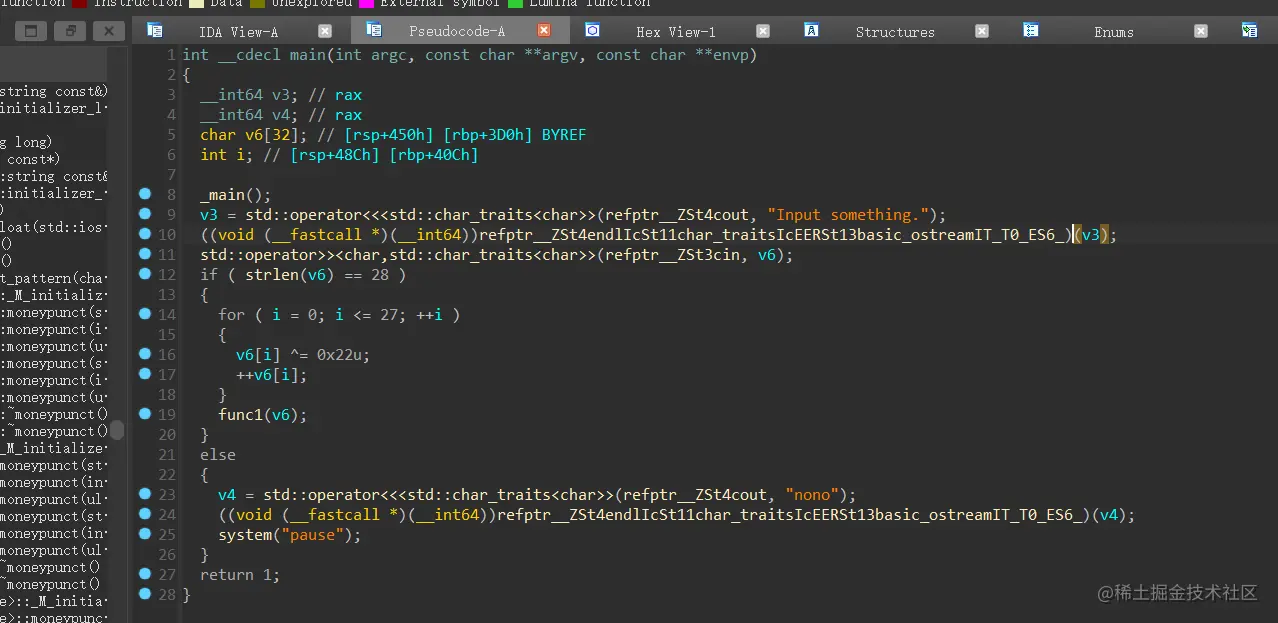Screen dimensions: 1278x623
Task: Close the functions panel with its X button
Action: coord(109,32)
